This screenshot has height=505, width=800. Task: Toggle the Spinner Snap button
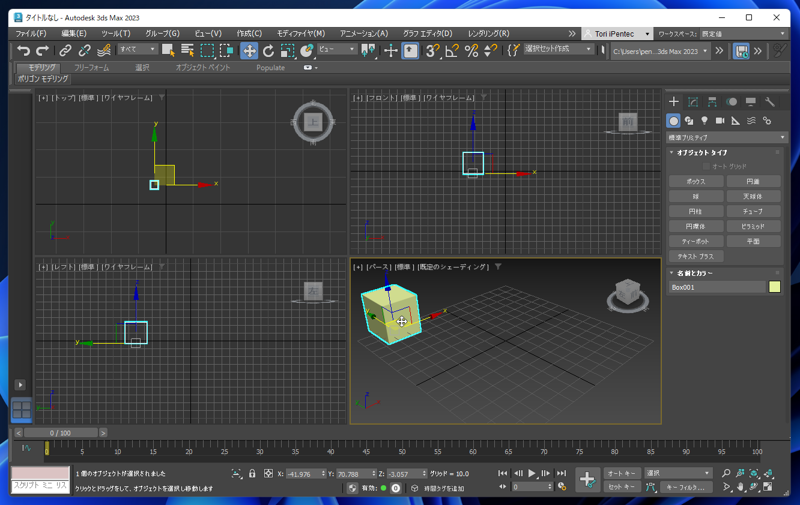(490, 50)
